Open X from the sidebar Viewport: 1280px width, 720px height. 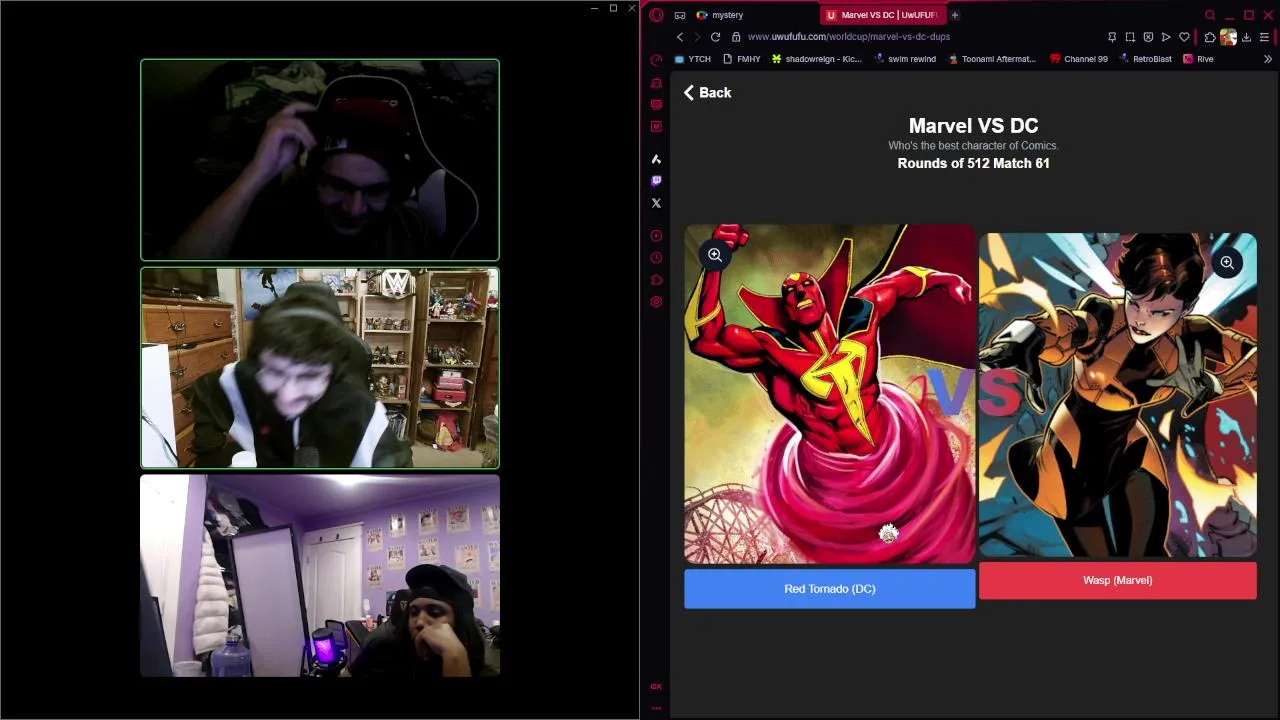click(x=656, y=203)
